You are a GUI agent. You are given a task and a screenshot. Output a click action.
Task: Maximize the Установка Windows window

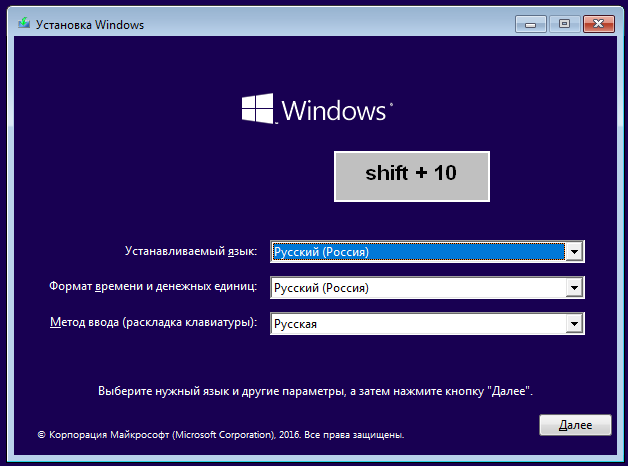(565, 24)
